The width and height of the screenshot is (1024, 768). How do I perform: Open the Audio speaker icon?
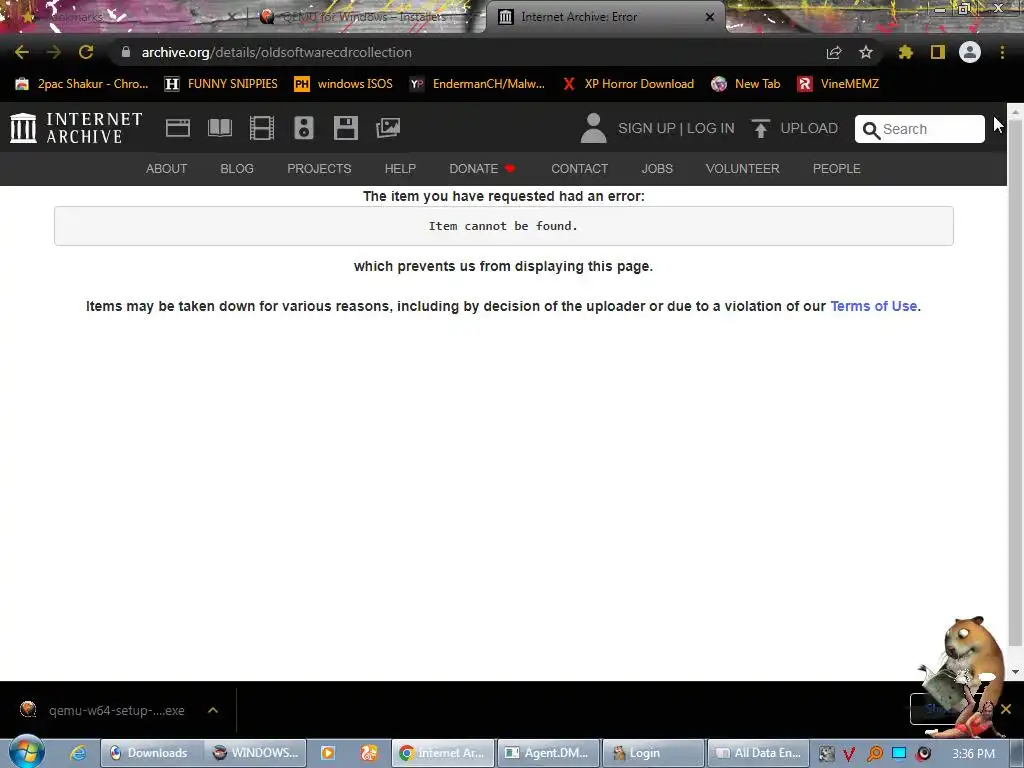[x=304, y=128]
